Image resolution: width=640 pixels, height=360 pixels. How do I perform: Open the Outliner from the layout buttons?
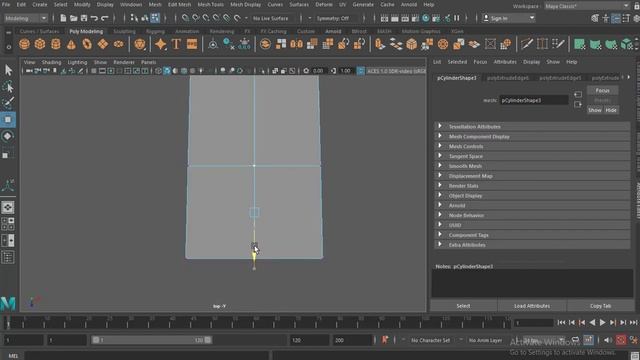8,257
